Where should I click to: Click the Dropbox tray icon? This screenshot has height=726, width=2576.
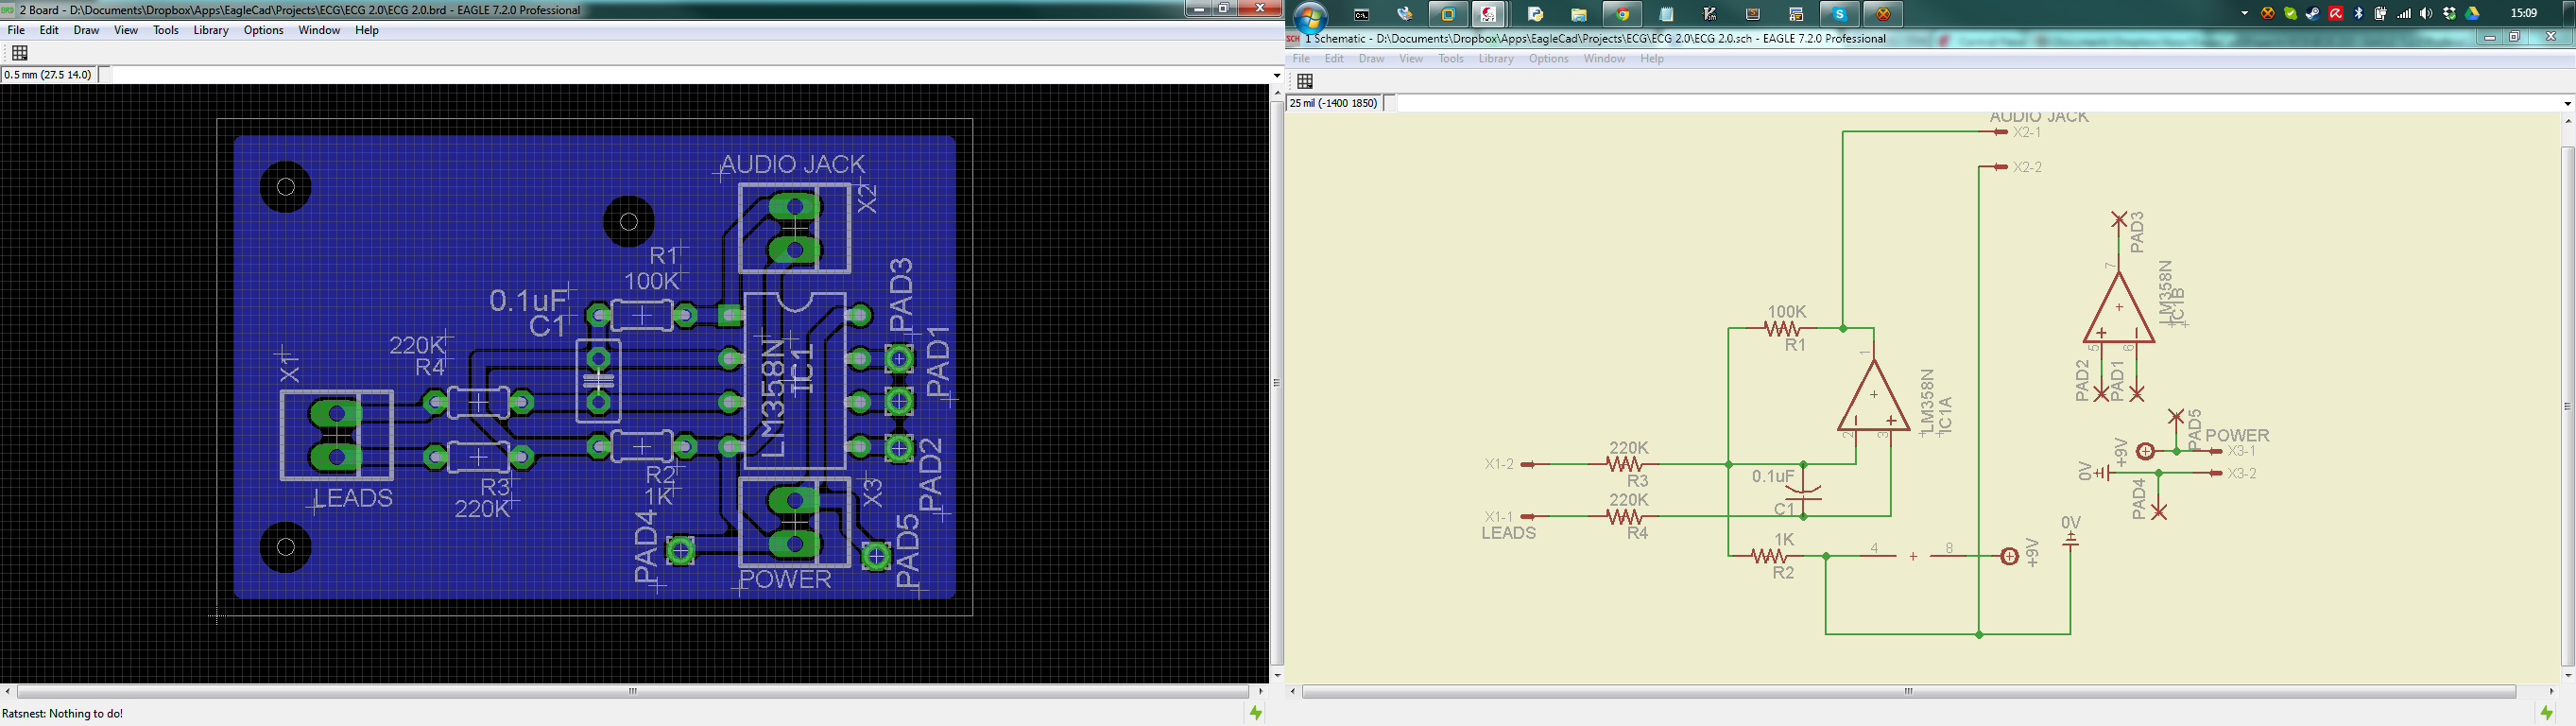click(x=2449, y=14)
